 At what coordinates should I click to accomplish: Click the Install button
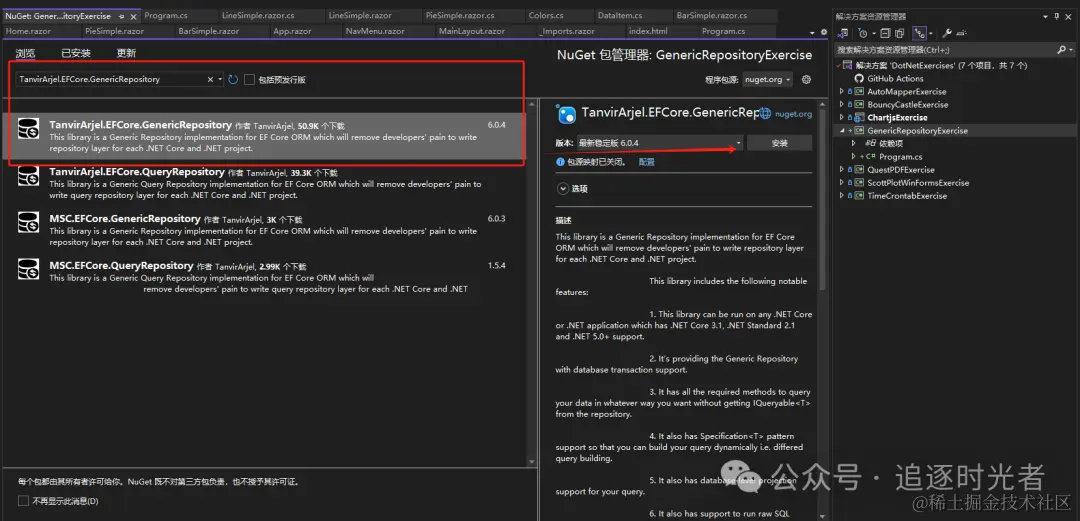779,143
